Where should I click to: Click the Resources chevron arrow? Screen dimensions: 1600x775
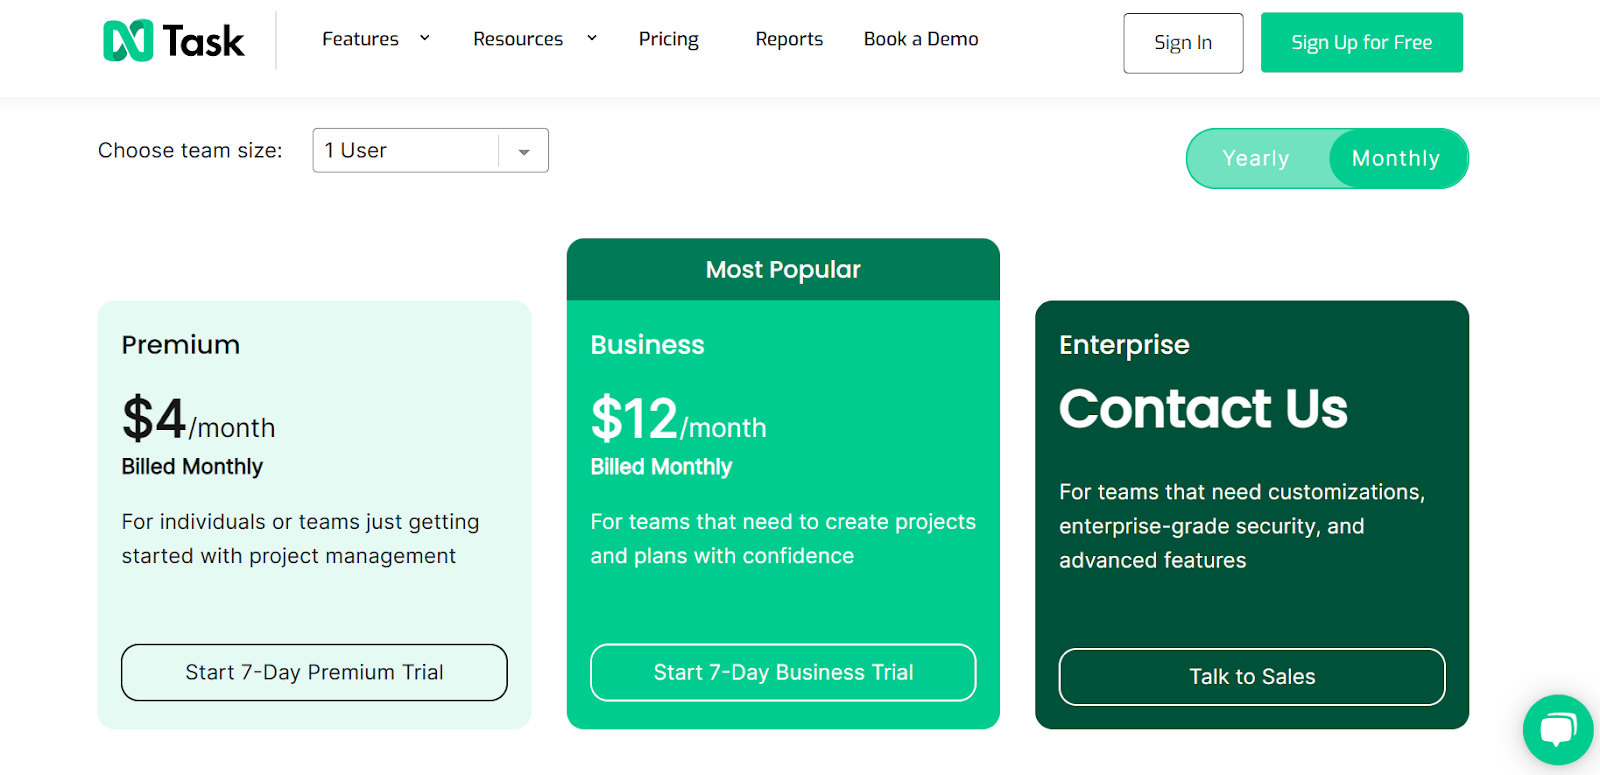point(592,38)
